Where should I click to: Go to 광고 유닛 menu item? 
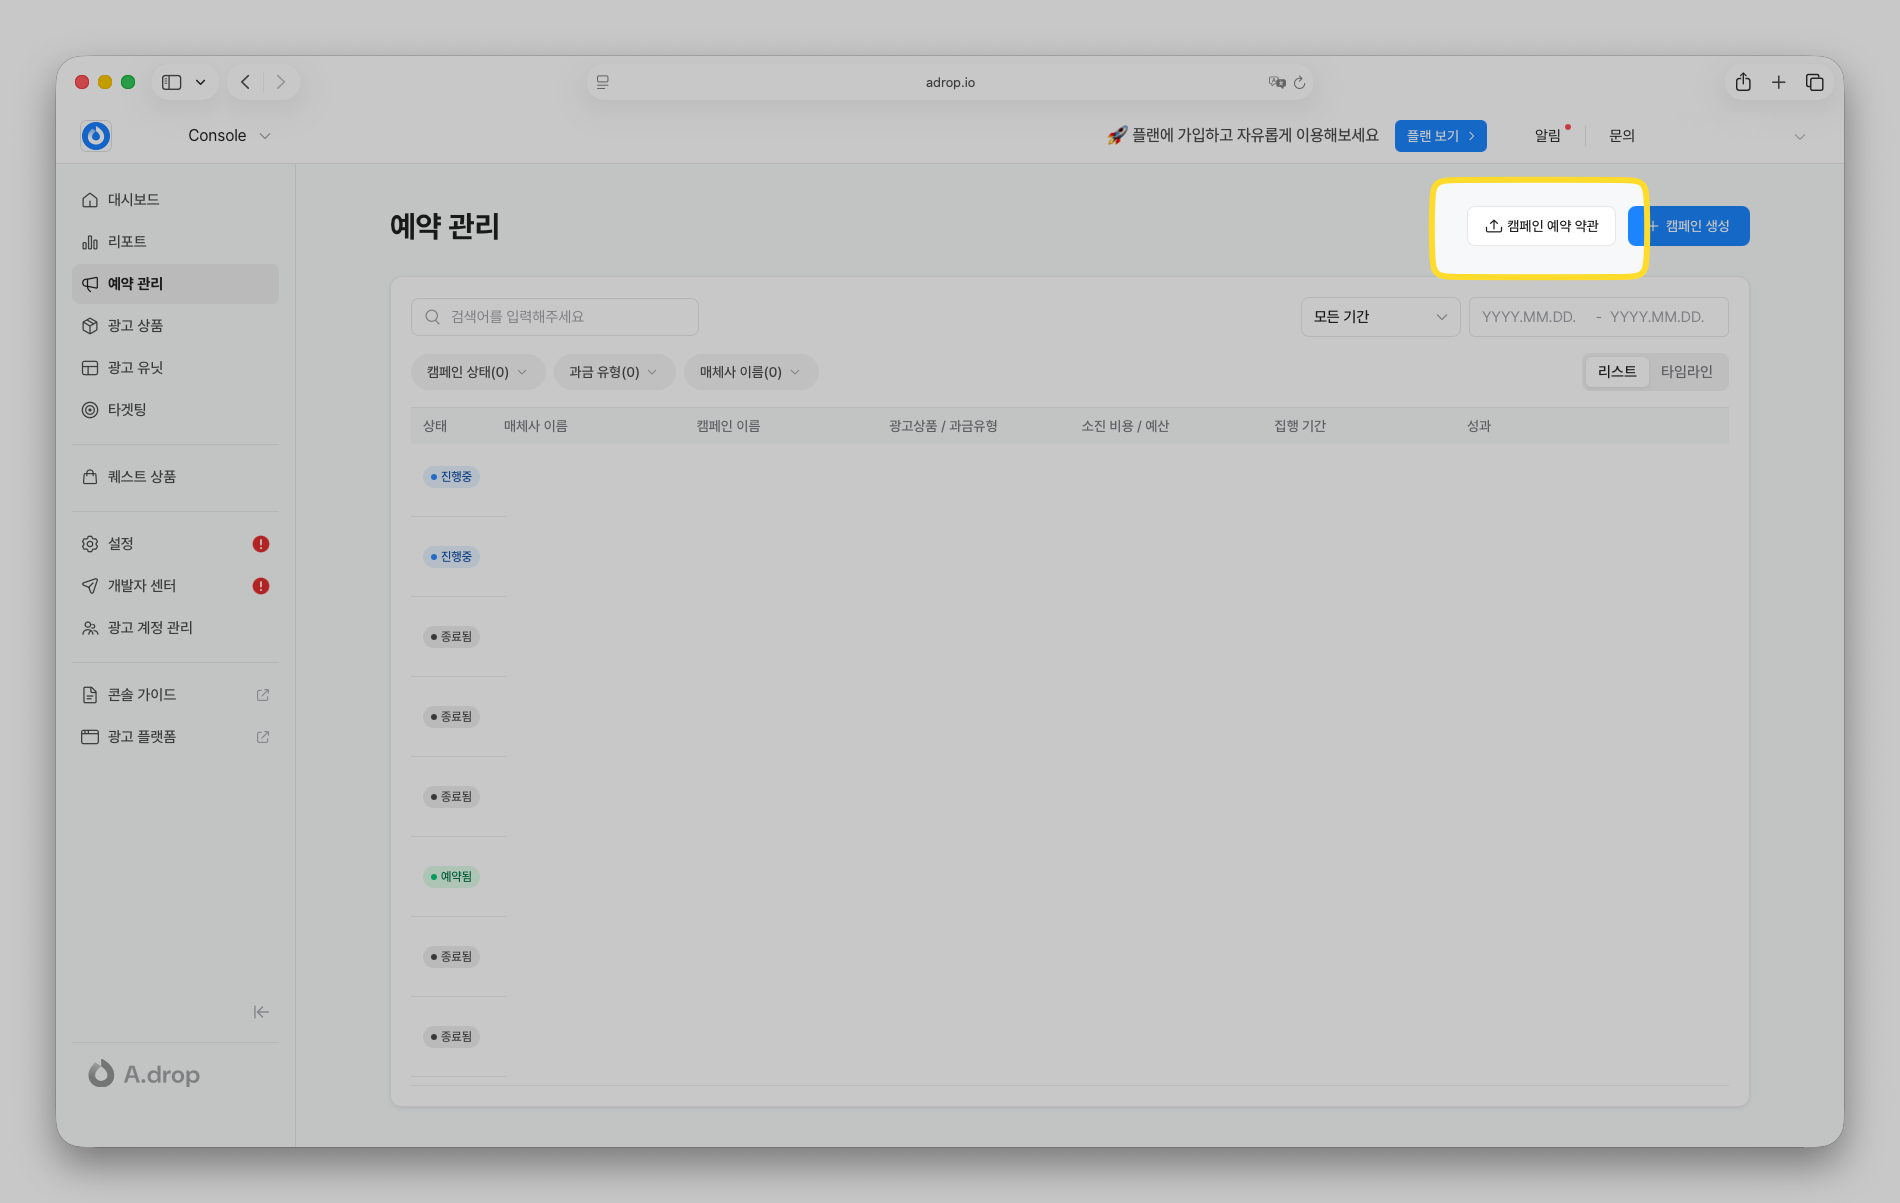(x=135, y=368)
